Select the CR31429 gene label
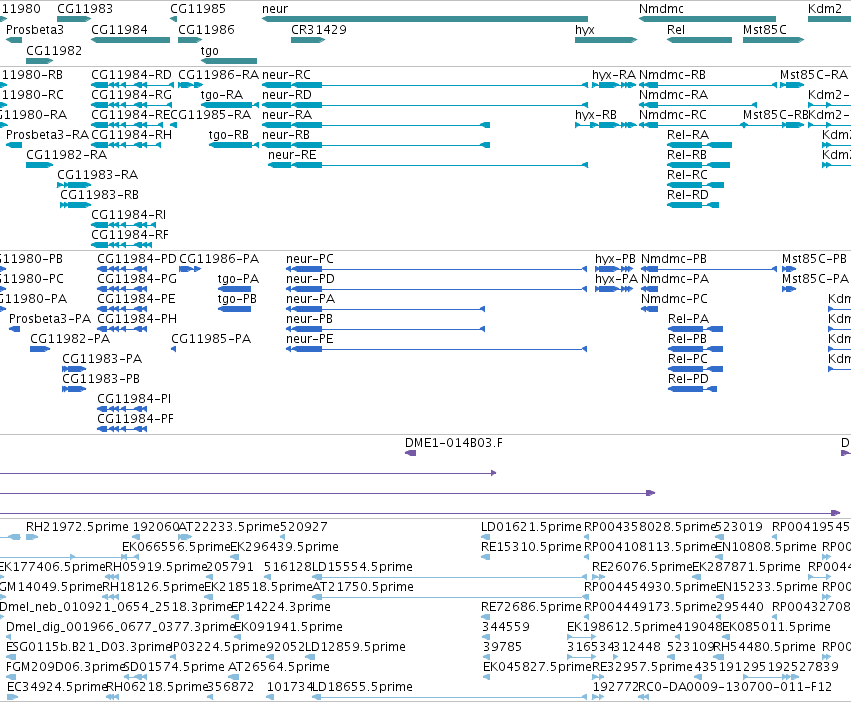Image resolution: width=851 pixels, height=702 pixels. pyautogui.click(x=319, y=29)
